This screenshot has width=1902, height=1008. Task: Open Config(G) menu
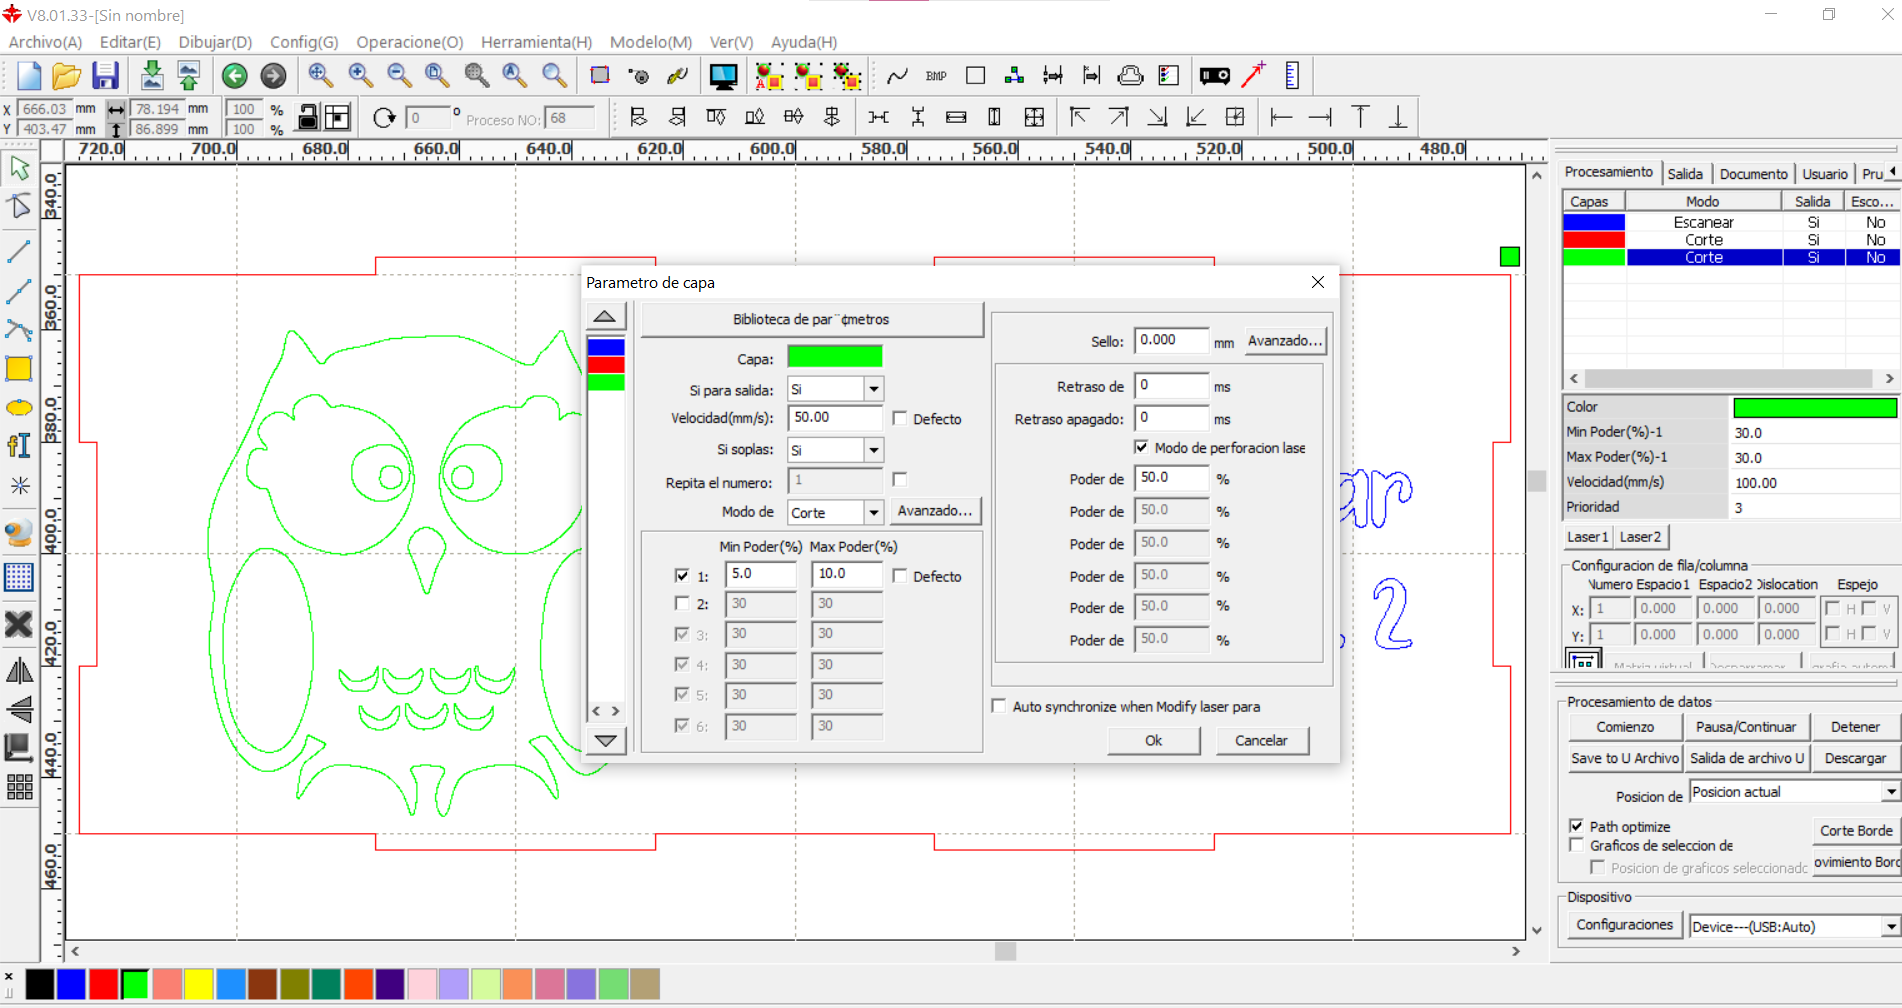coord(304,42)
